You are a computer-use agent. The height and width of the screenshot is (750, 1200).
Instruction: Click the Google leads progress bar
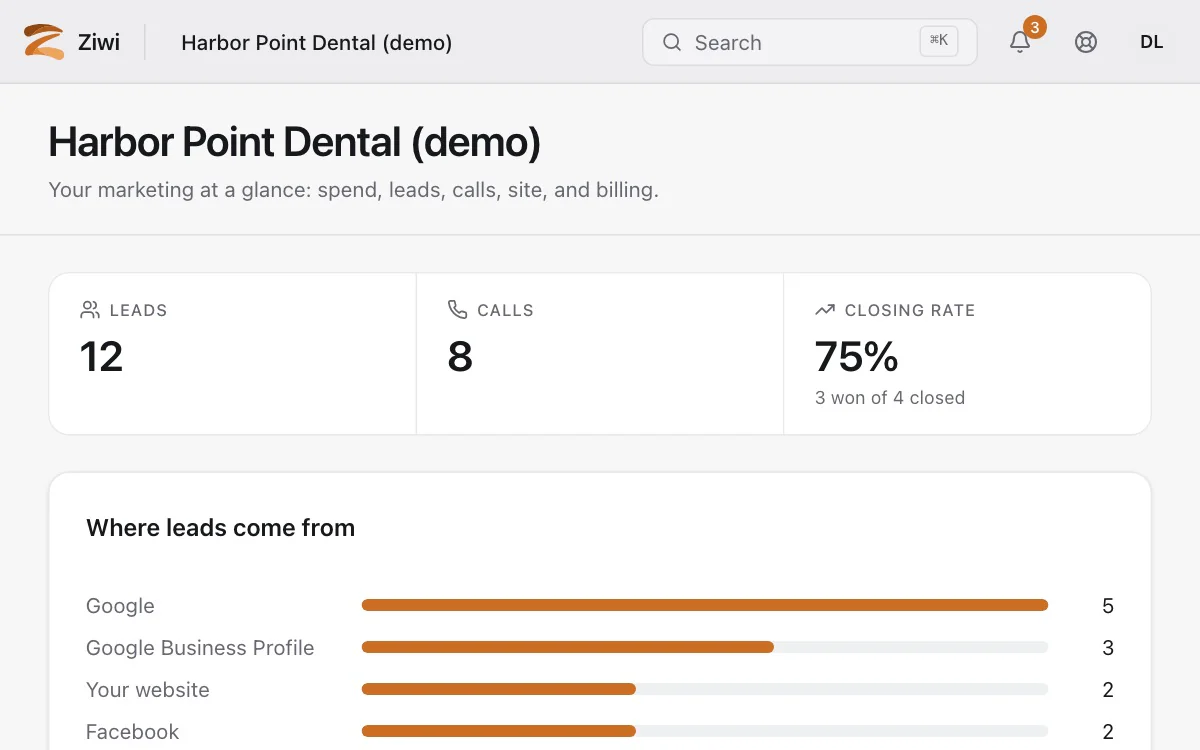tap(705, 605)
